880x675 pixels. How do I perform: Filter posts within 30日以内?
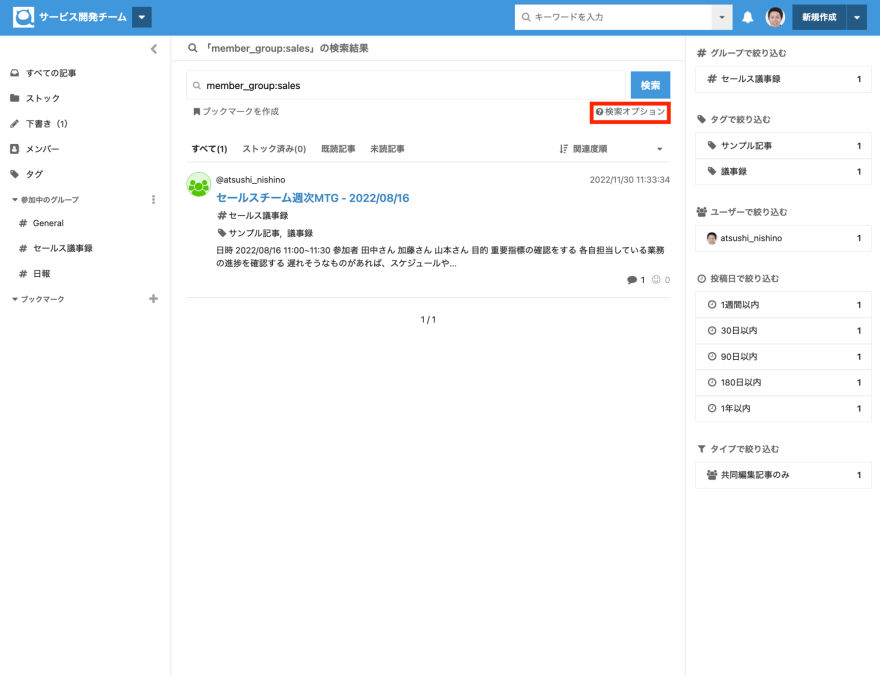click(783, 330)
